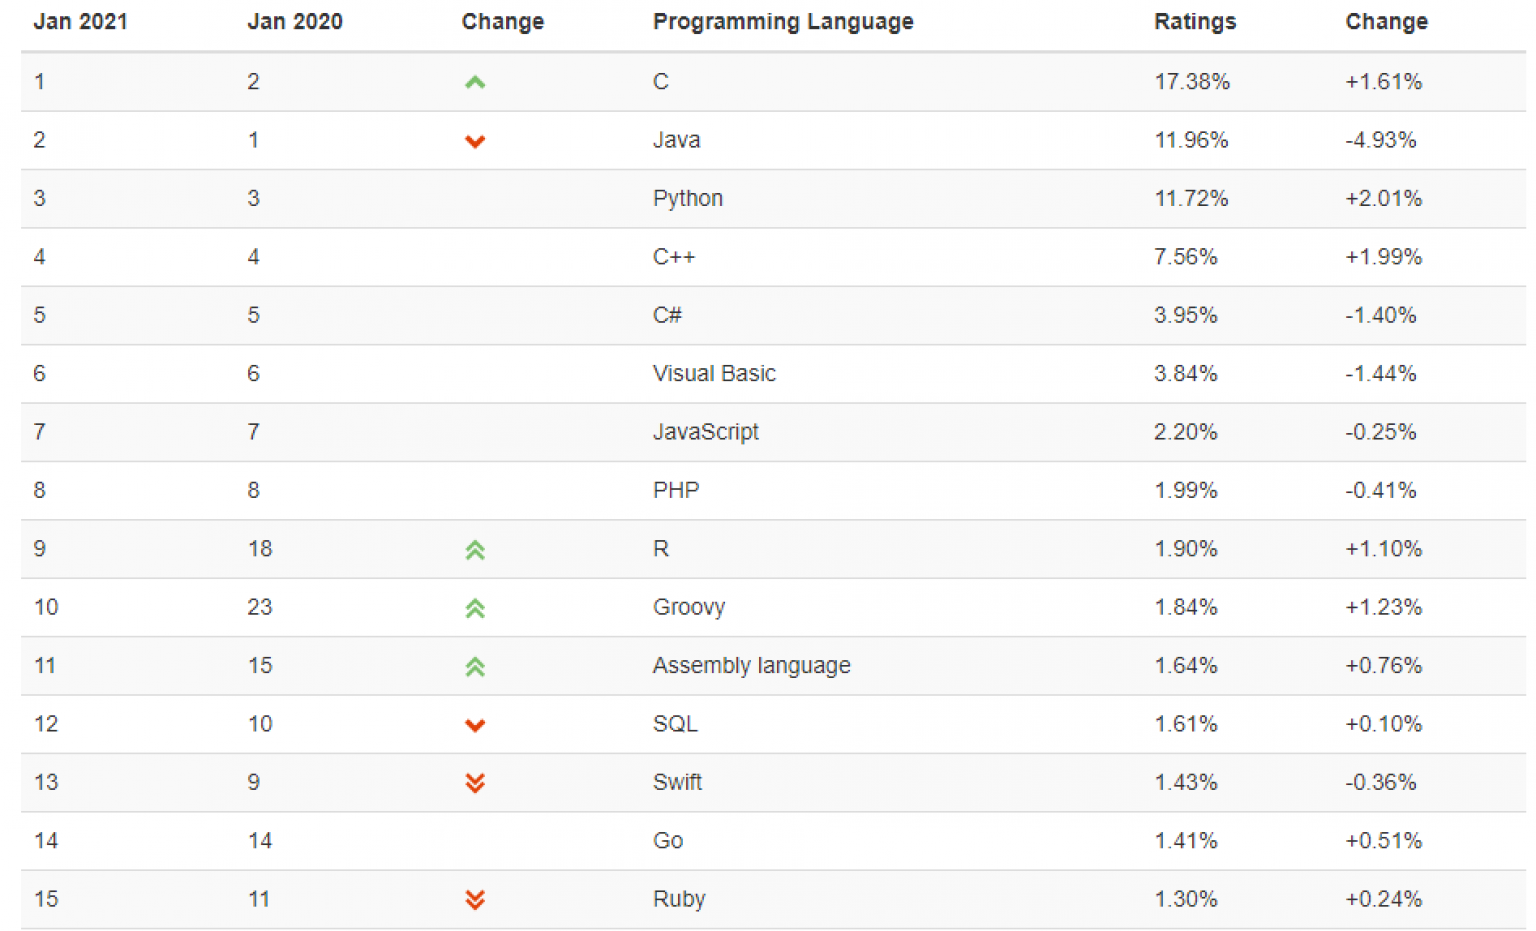Click the green up arrow in C row
The height and width of the screenshot is (931, 1536).
coord(475,83)
